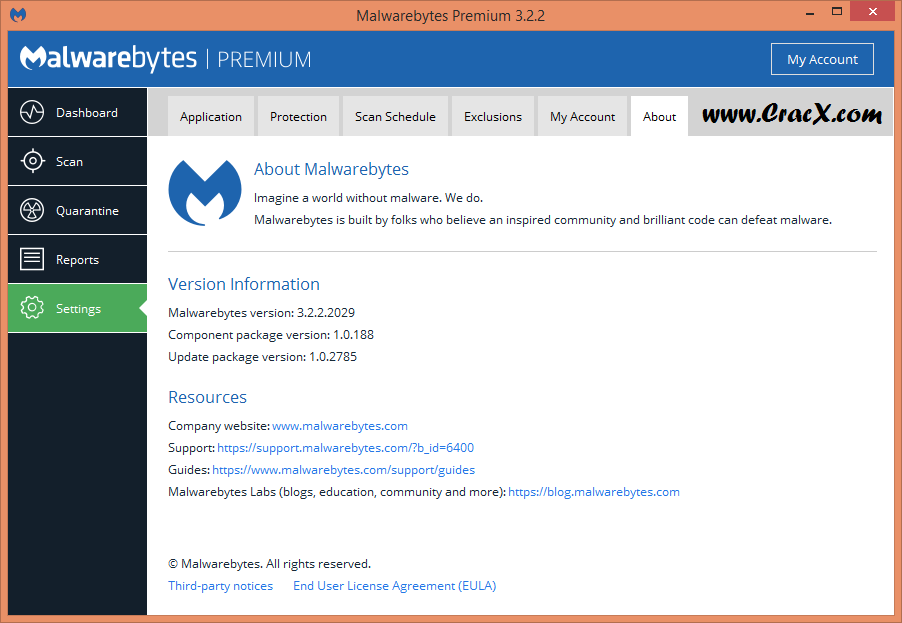Minimize the Malwarebytes window
Viewport: 902px width, 623px height.
810,13
